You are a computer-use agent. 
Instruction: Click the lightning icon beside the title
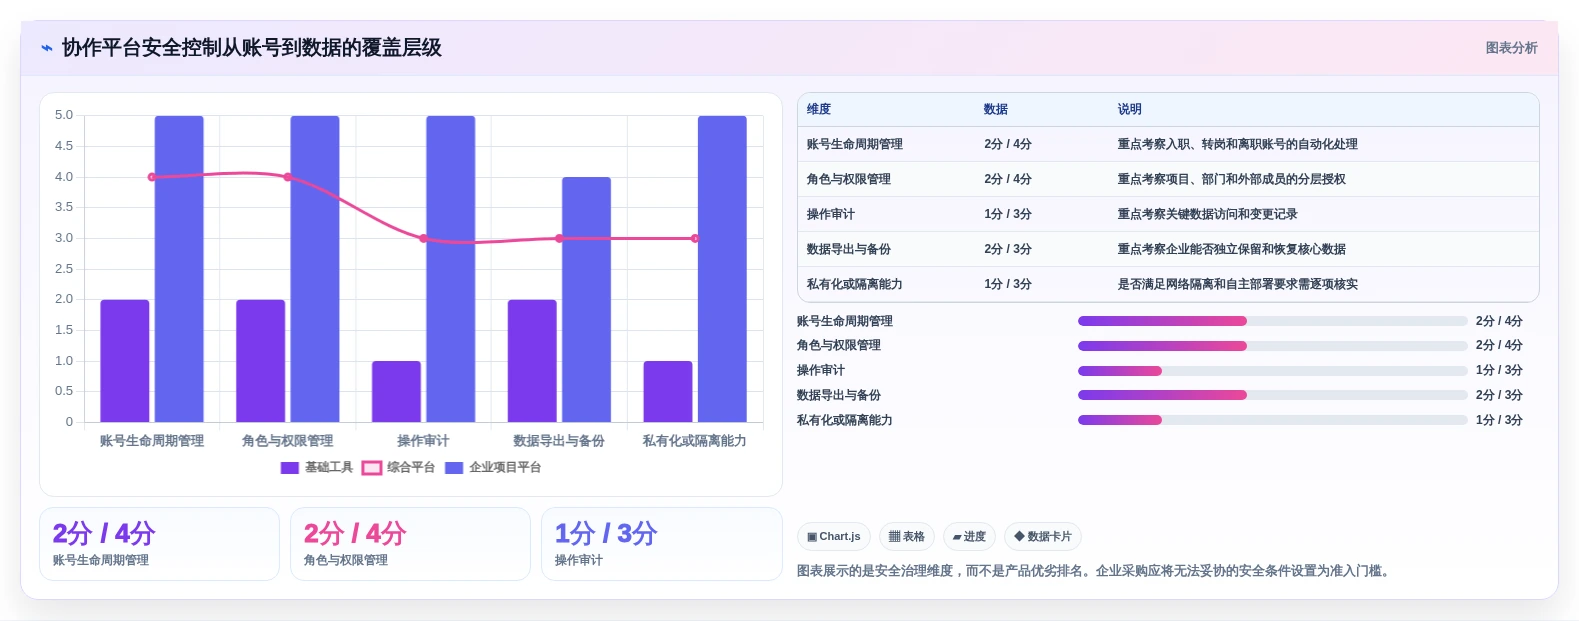pyautogui.click(x=46, y=48)
